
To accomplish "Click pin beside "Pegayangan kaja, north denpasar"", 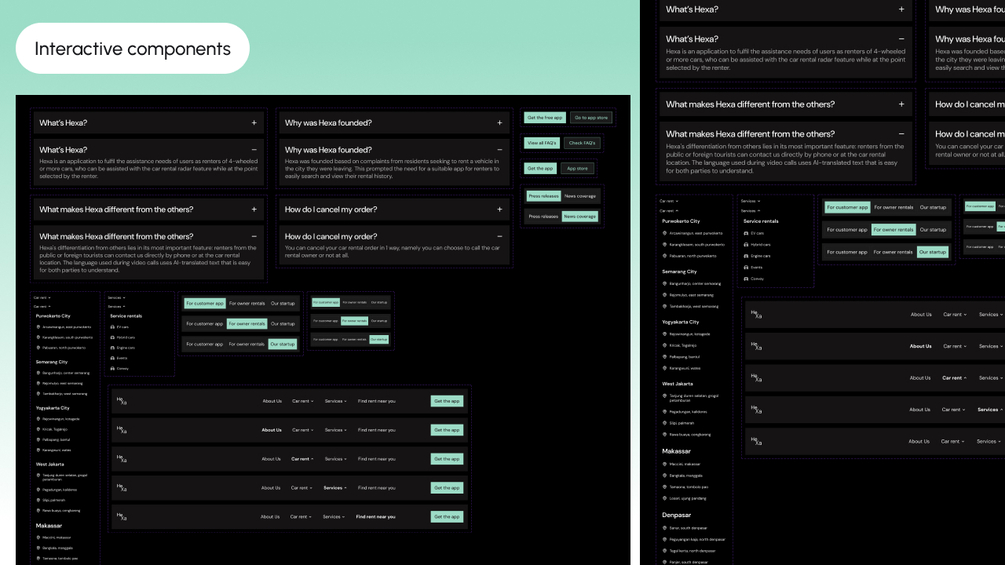I will point(665,539).
